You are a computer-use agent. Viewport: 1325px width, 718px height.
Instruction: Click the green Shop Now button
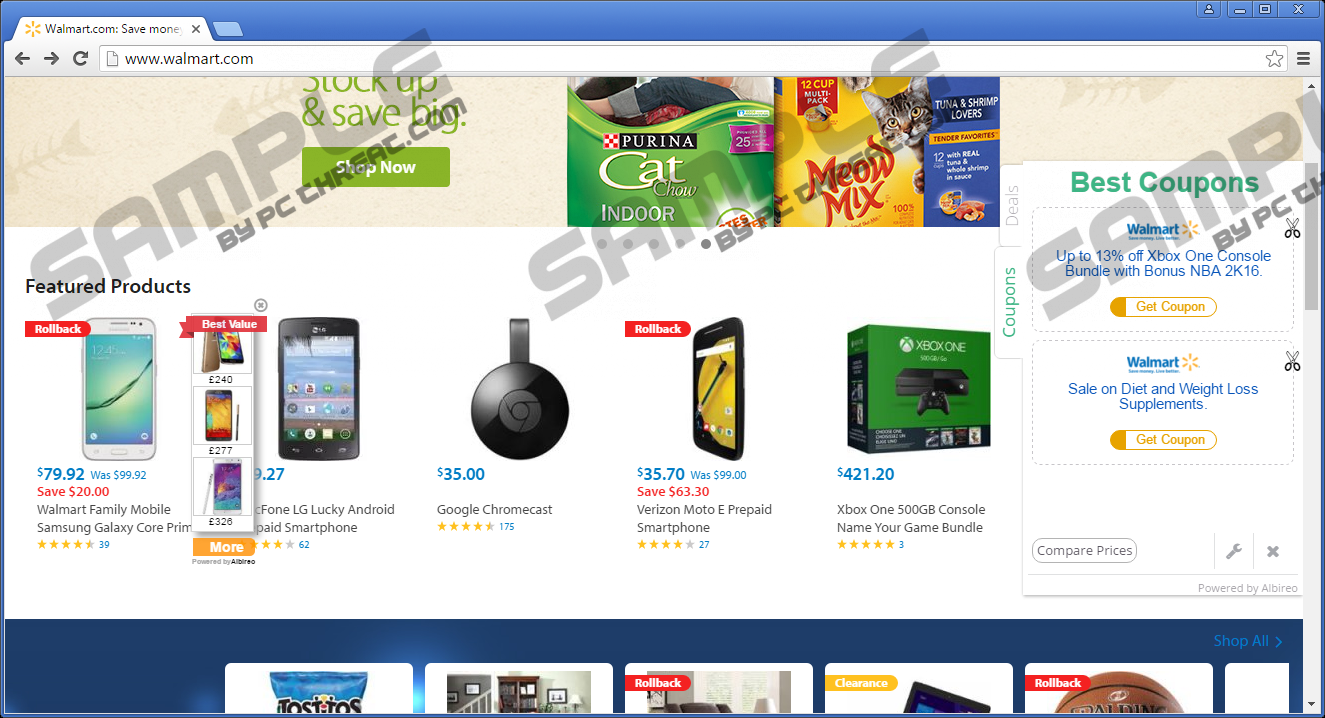coord(376,167)
